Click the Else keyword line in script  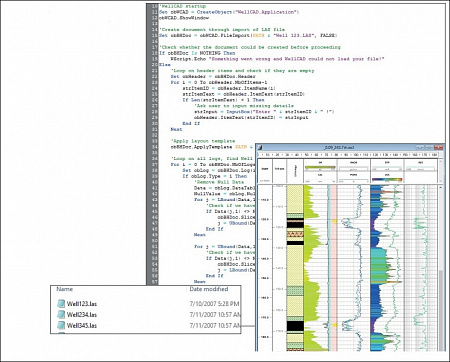click(165, 65)
